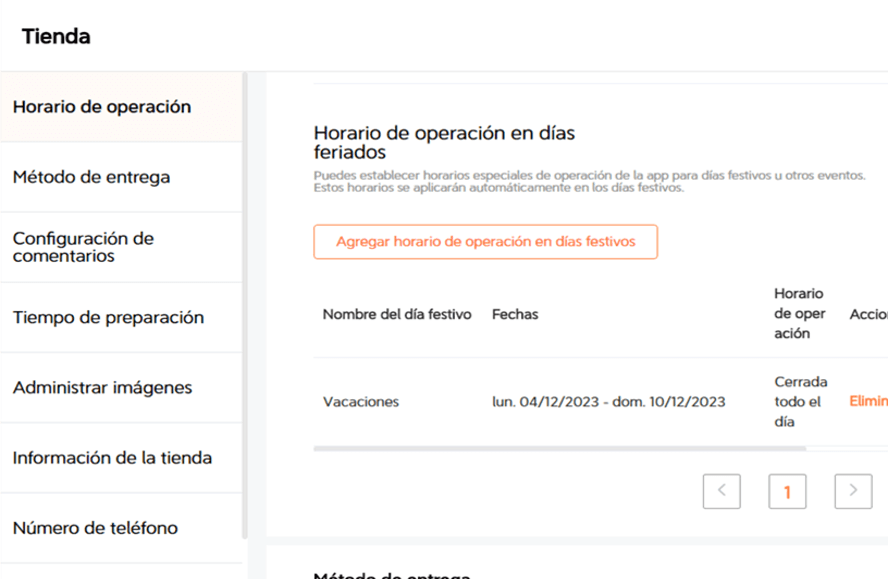Open Método de entrega in the sidebar

pos(92,177)
